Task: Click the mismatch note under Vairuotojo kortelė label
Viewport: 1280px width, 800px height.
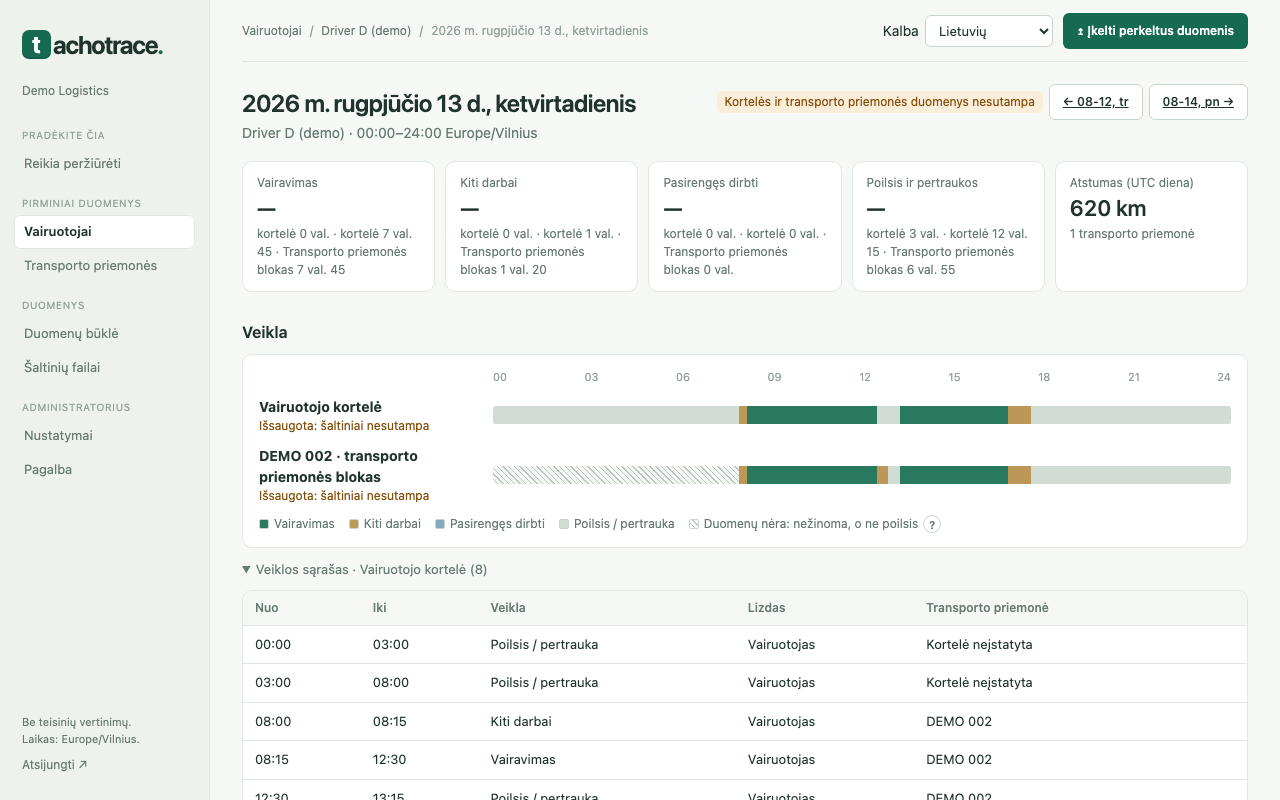Action: (344, 426)
